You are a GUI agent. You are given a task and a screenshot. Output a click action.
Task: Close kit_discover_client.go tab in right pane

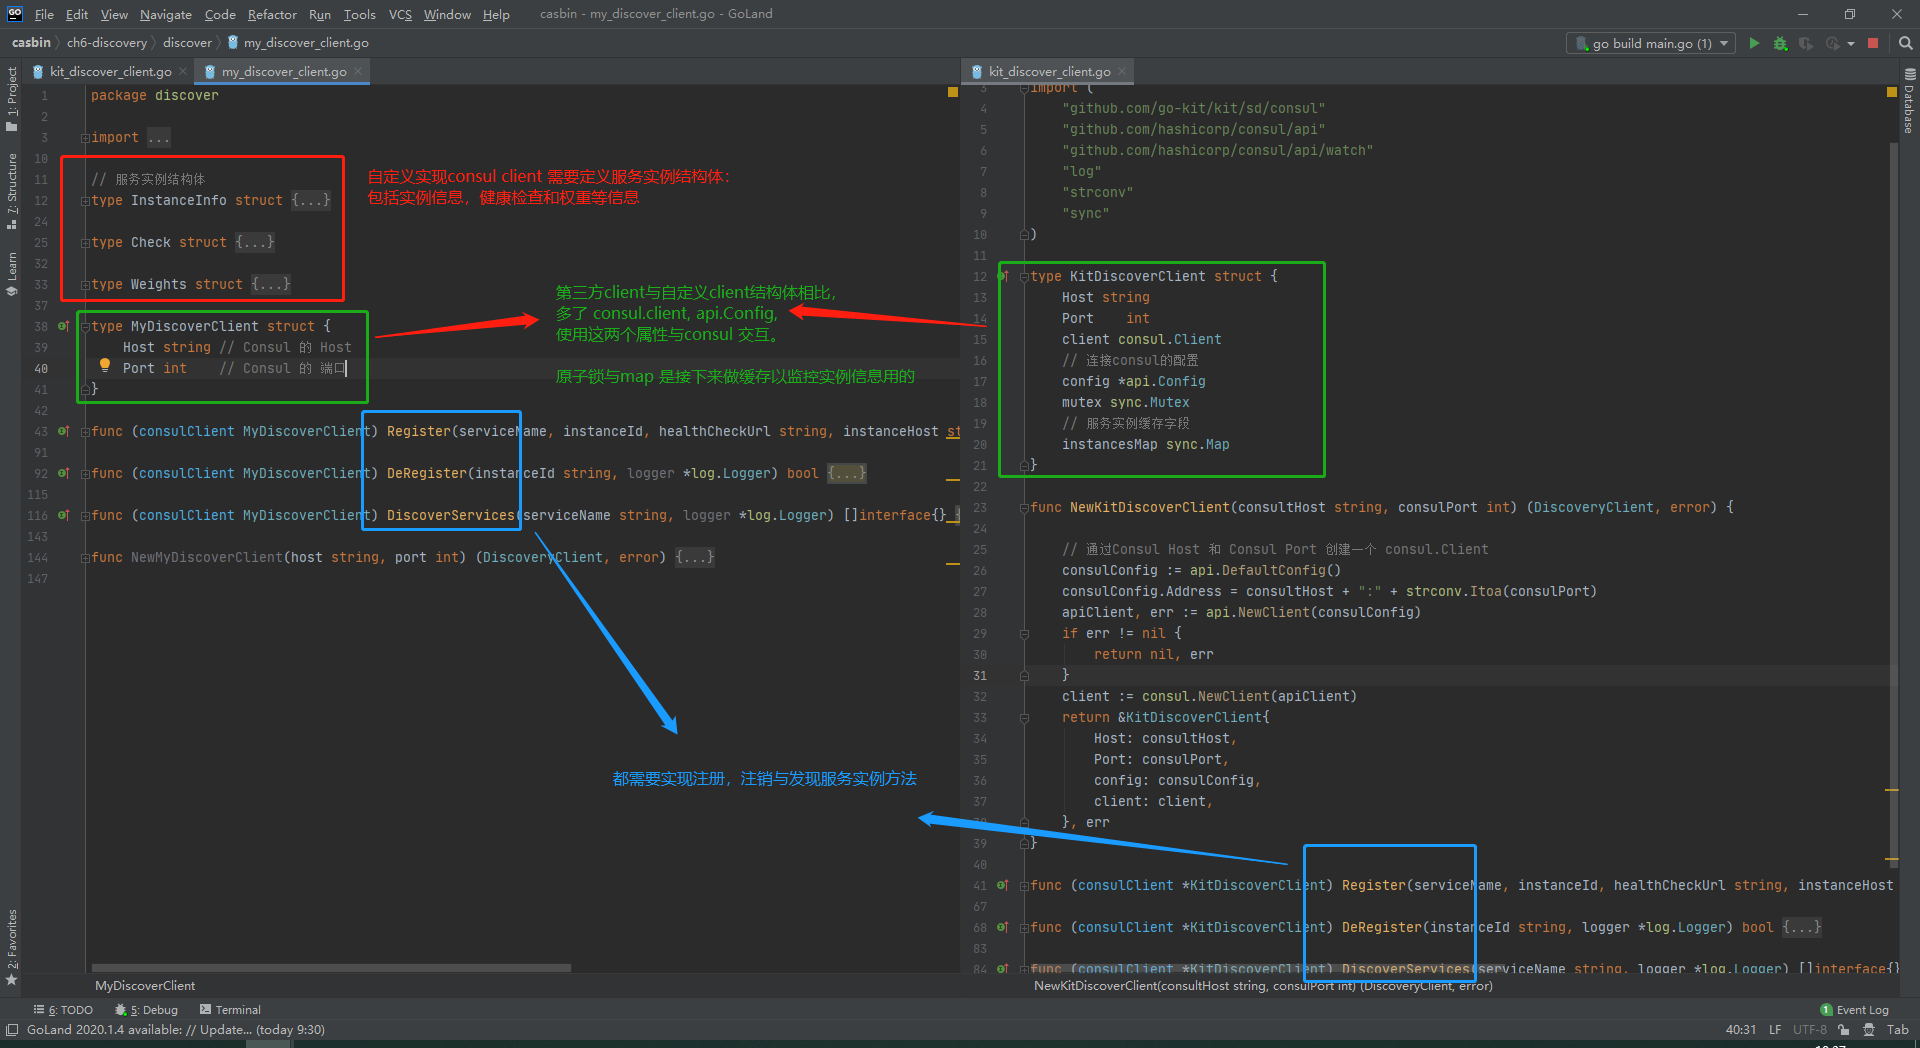[1122, 72]
